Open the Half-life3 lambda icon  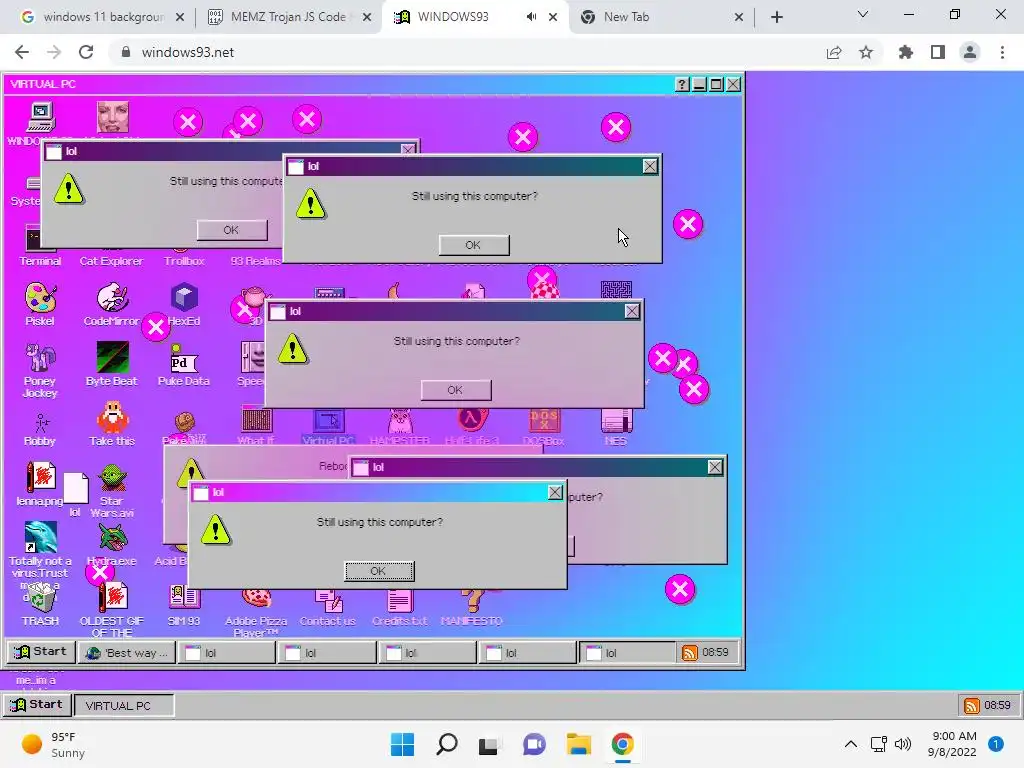point(472,428)
